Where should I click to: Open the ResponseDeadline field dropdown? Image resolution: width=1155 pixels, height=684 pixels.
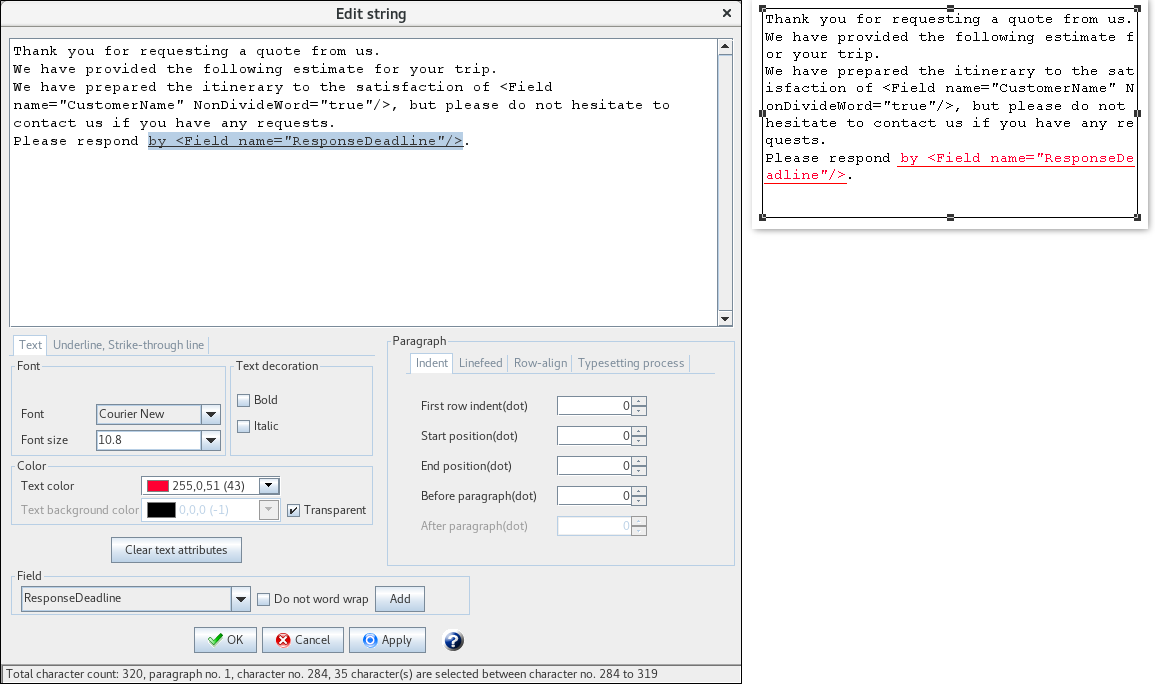(240, 599)
